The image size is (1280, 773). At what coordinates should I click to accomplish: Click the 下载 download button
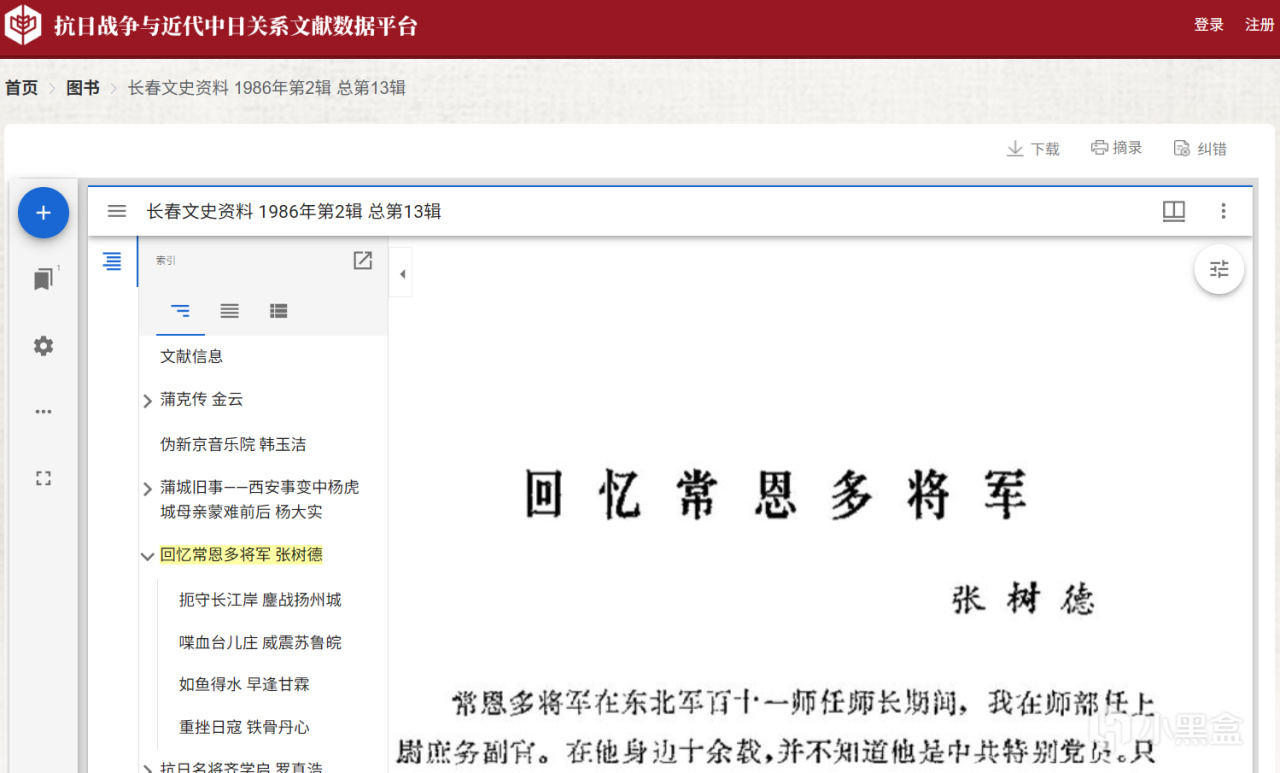tap(1033, 148)
